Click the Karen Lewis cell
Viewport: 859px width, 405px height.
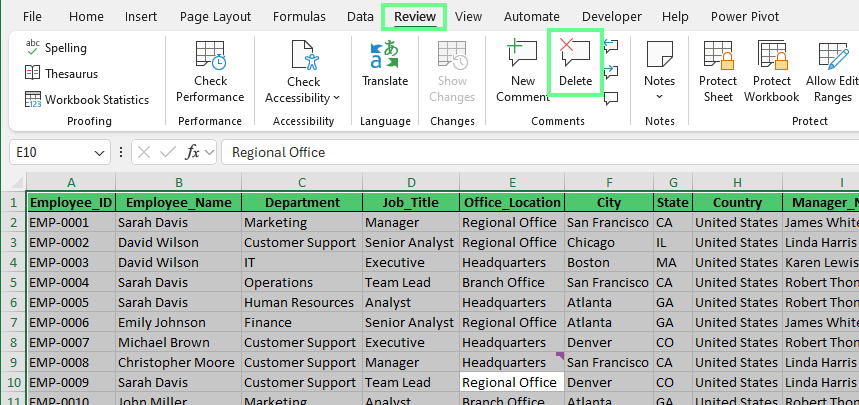(x=821, y=263)
